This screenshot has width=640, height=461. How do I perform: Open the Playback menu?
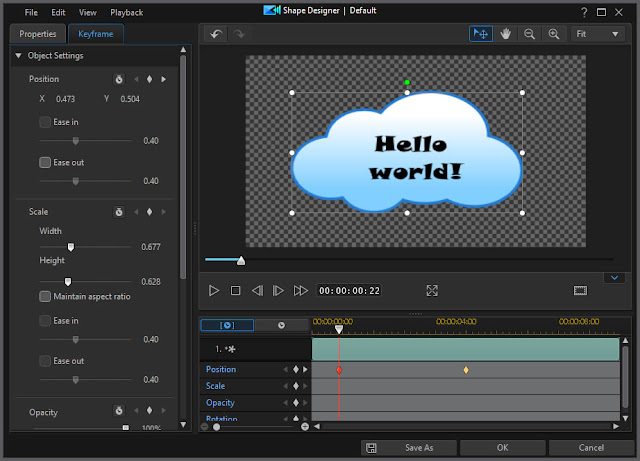(x=127, y=13)
